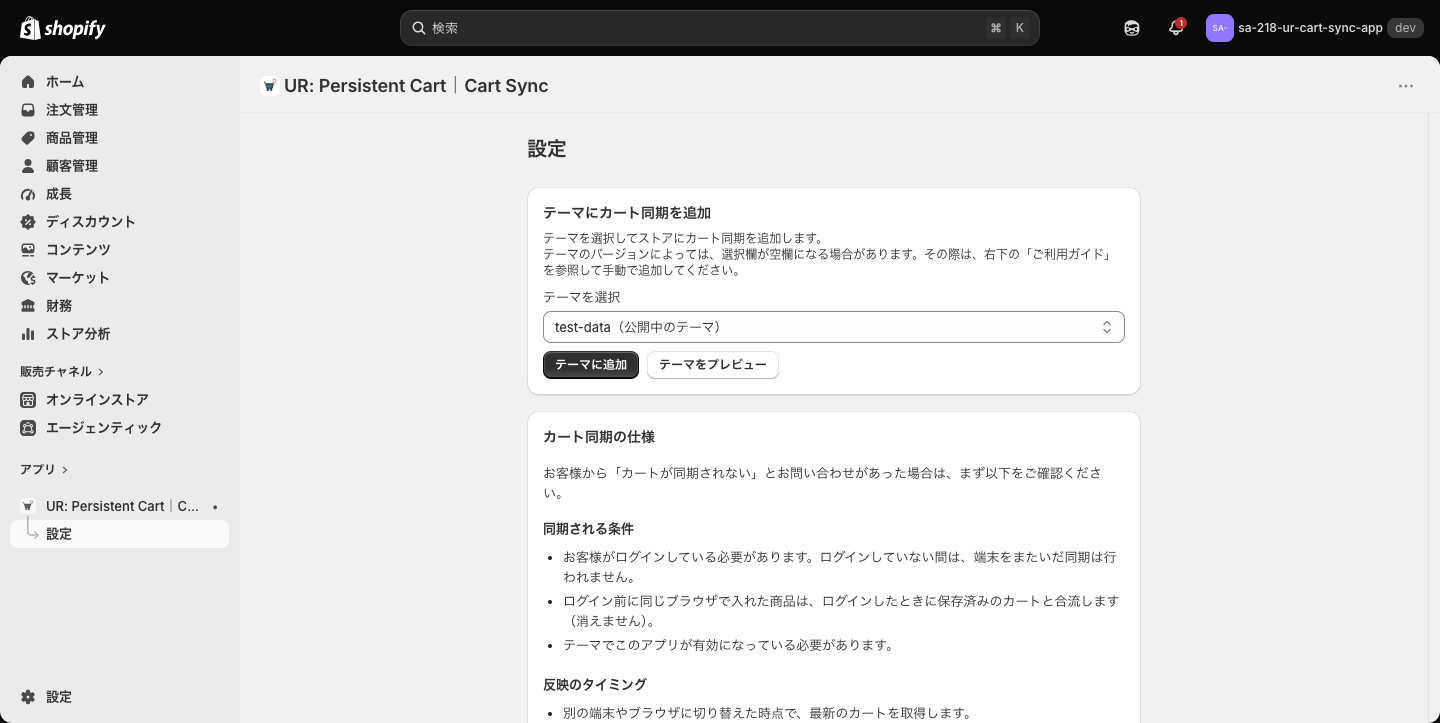Click the Shopify logo
Image resolution: width=1440 pixels, height=723 pixels.
62,28
